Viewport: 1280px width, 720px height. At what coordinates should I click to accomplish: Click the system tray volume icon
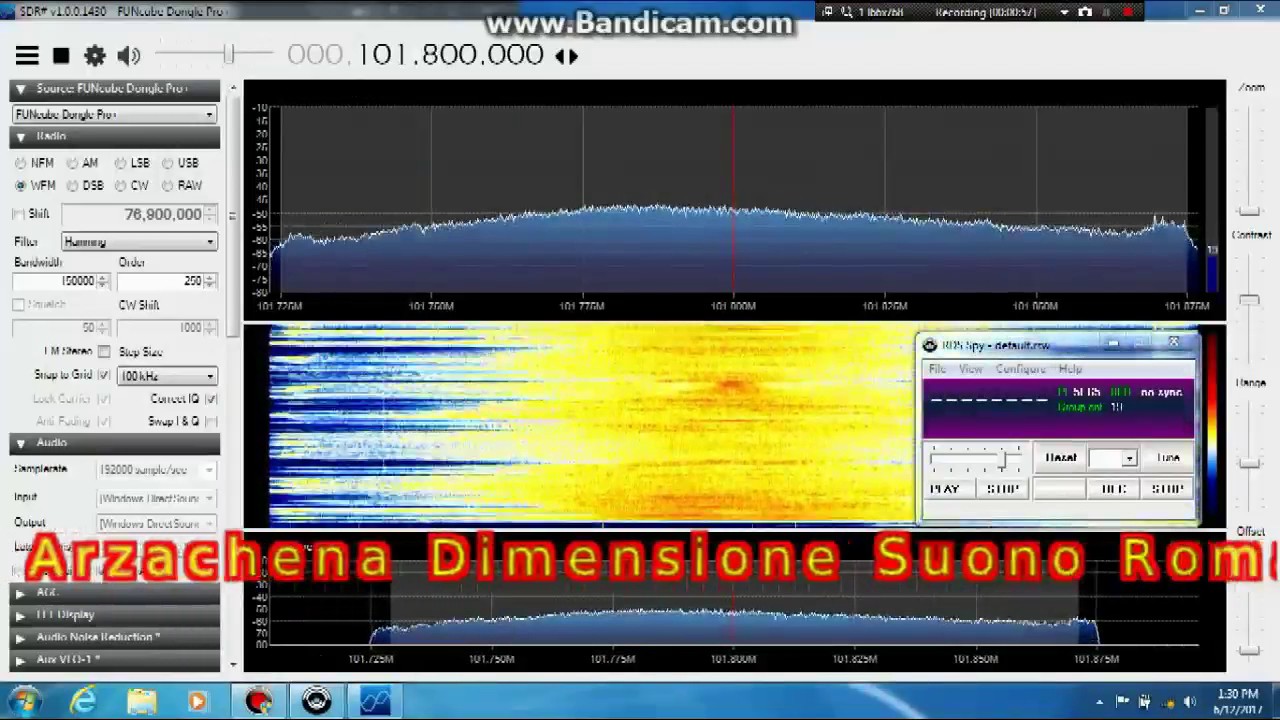pos(1189,702)
